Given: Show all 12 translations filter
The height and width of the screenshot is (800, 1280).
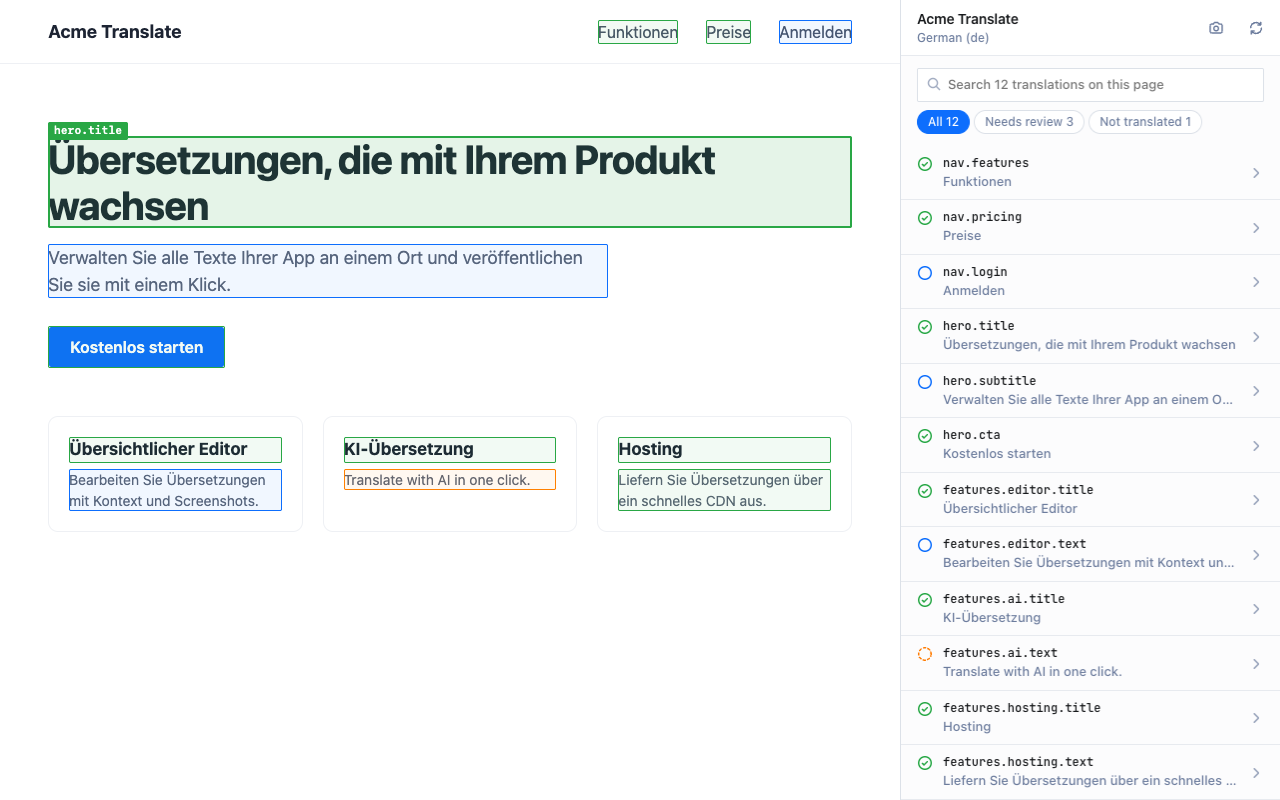Looking at the screenshot, I should [x=943, y=122].
